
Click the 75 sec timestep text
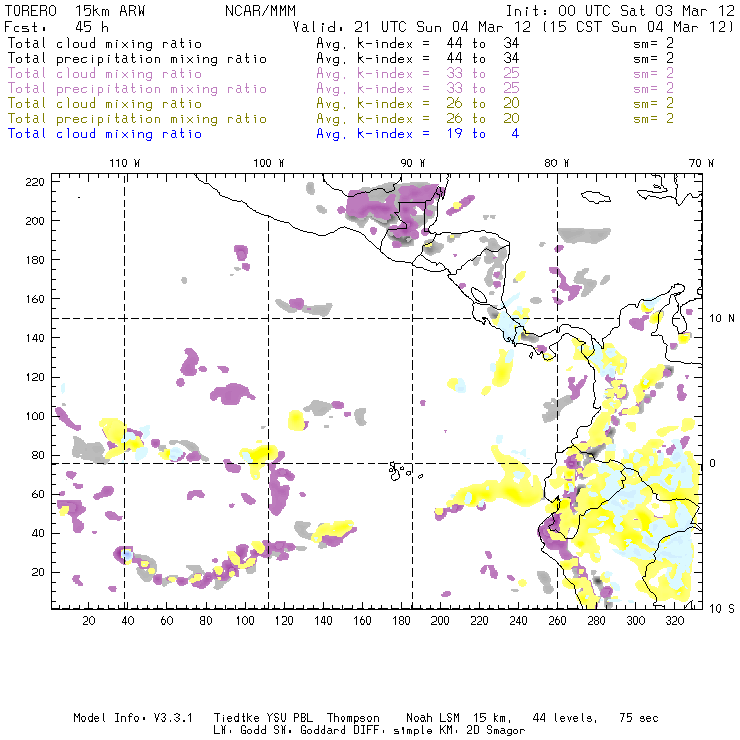(x=639, y=718)
